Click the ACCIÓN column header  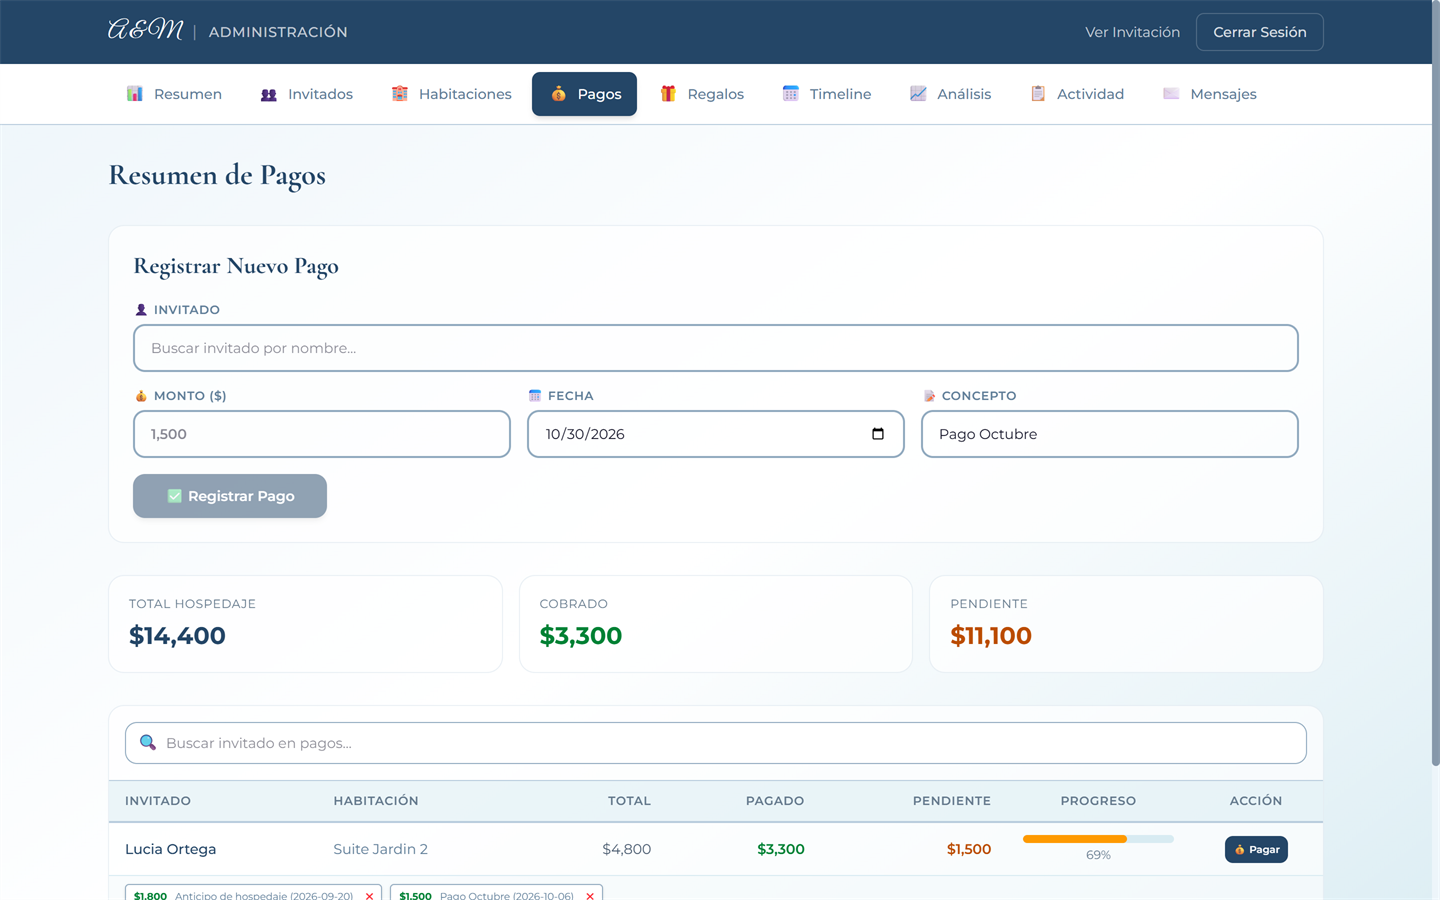coord(1256,801)
